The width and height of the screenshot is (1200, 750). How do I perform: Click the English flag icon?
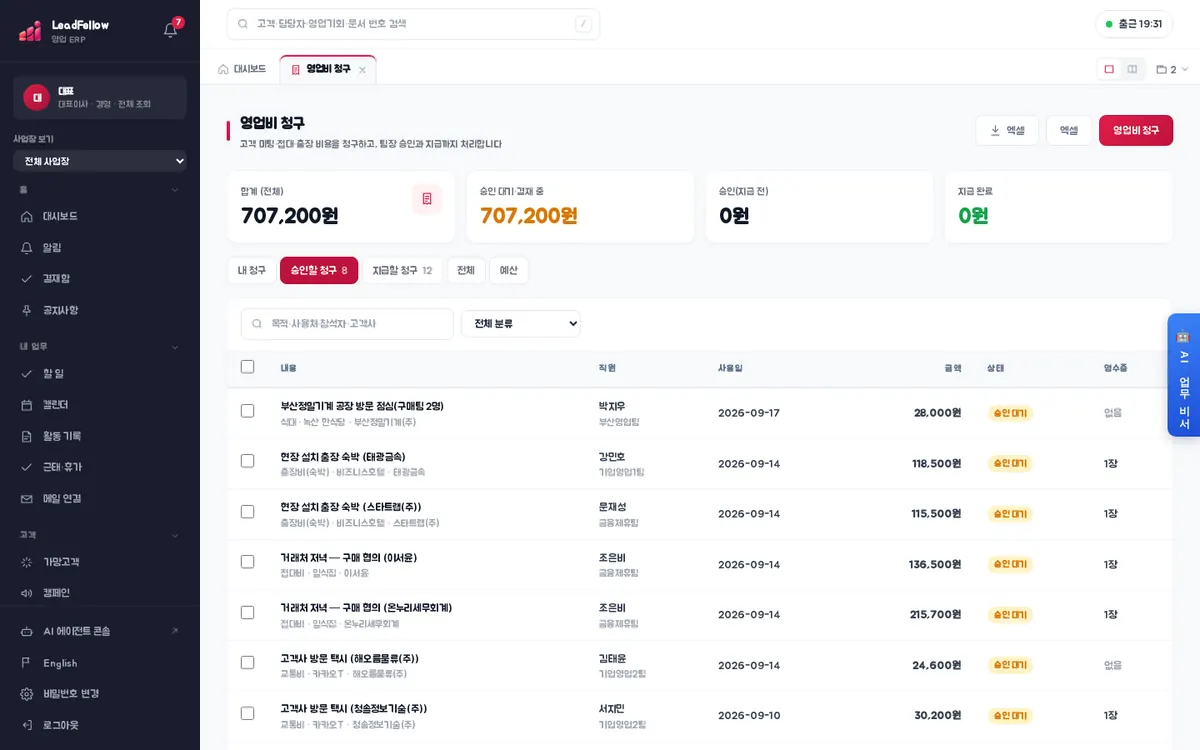point(27,663)
